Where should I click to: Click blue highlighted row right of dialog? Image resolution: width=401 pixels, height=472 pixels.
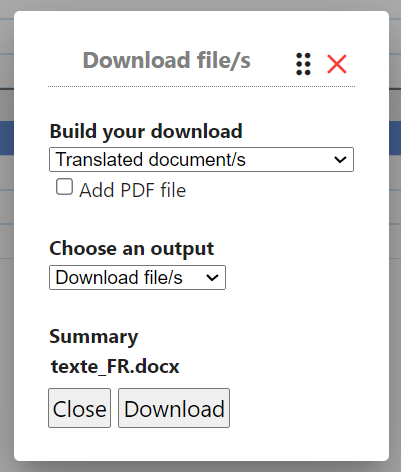click(395, 138)
